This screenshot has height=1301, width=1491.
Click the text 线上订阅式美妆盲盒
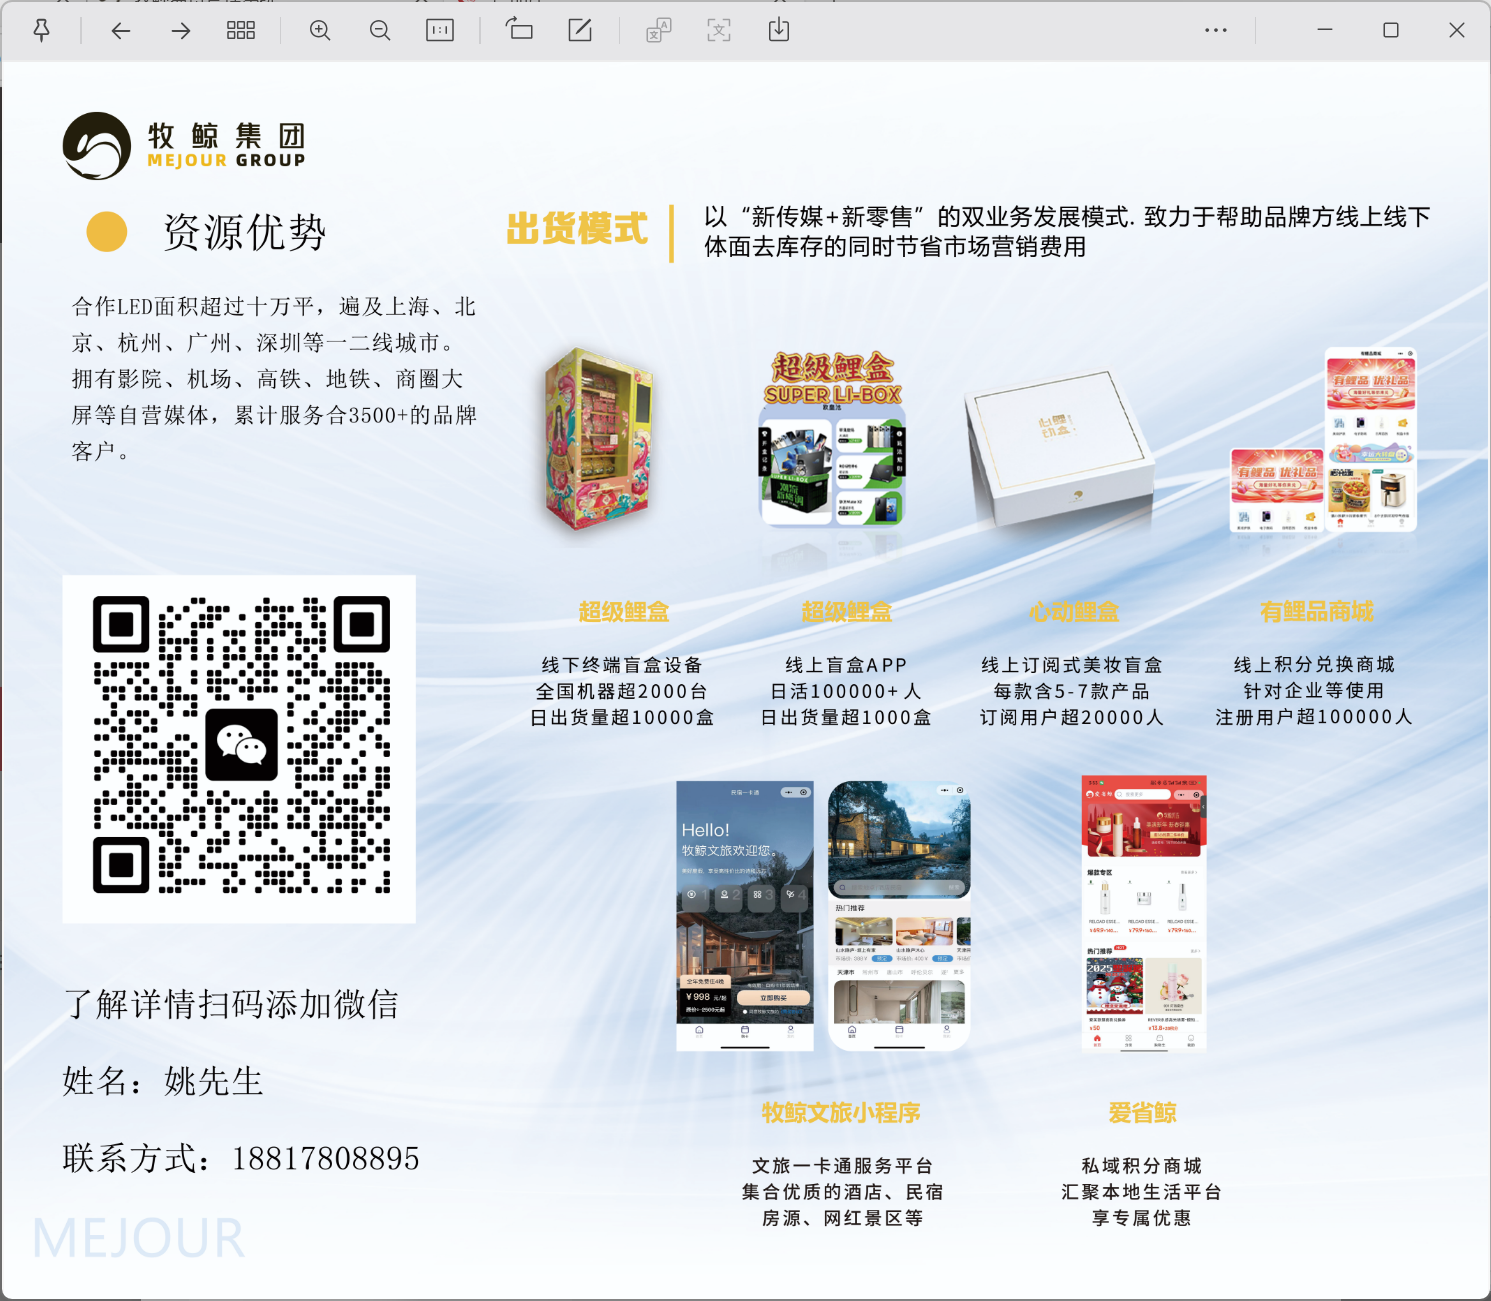[1072, 665]
